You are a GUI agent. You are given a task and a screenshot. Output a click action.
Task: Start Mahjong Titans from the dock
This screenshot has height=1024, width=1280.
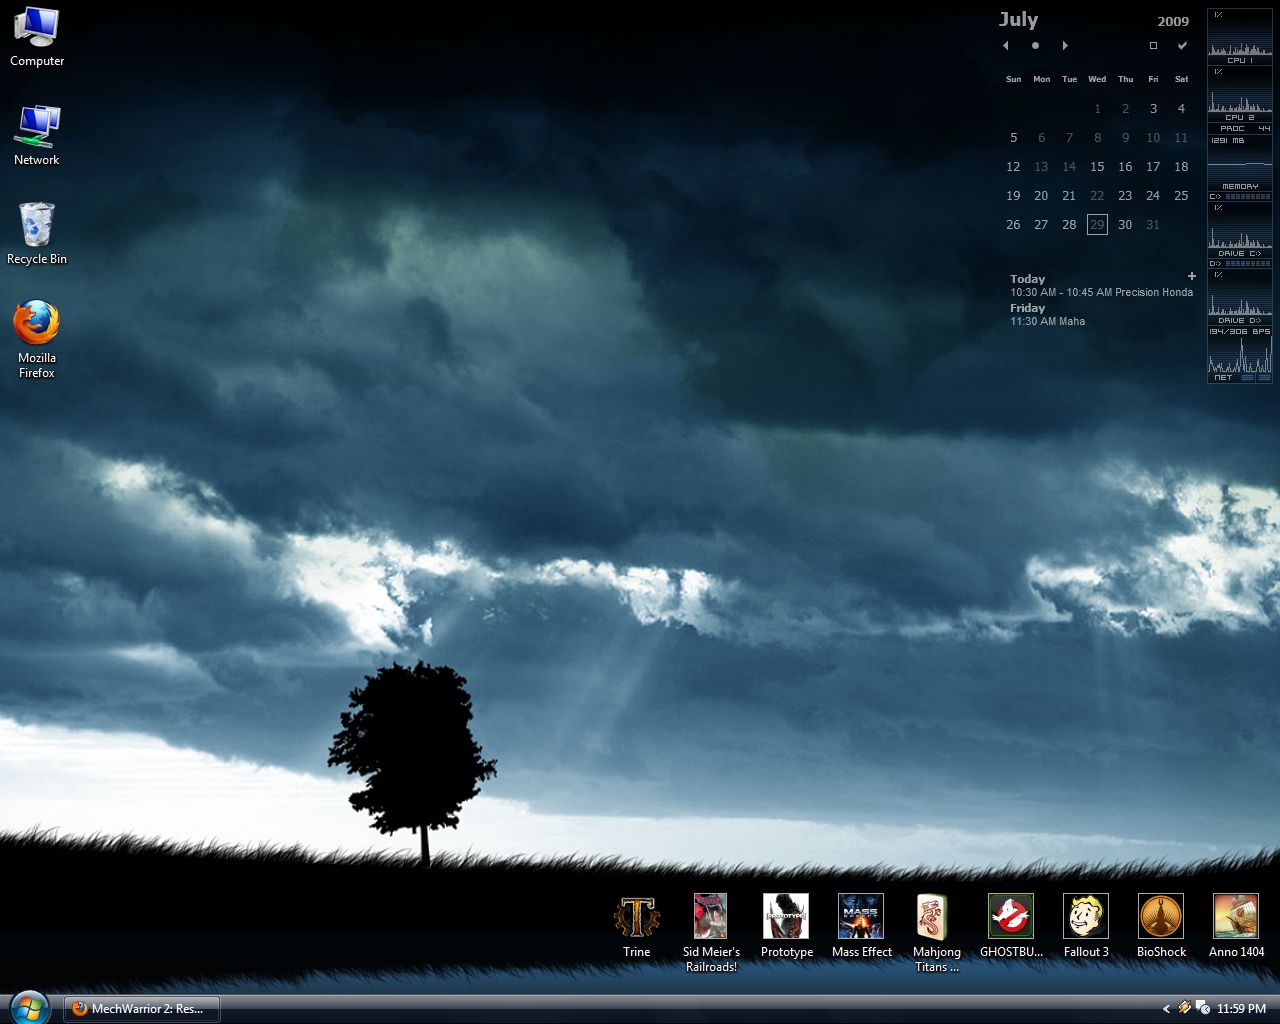point(936,917)
